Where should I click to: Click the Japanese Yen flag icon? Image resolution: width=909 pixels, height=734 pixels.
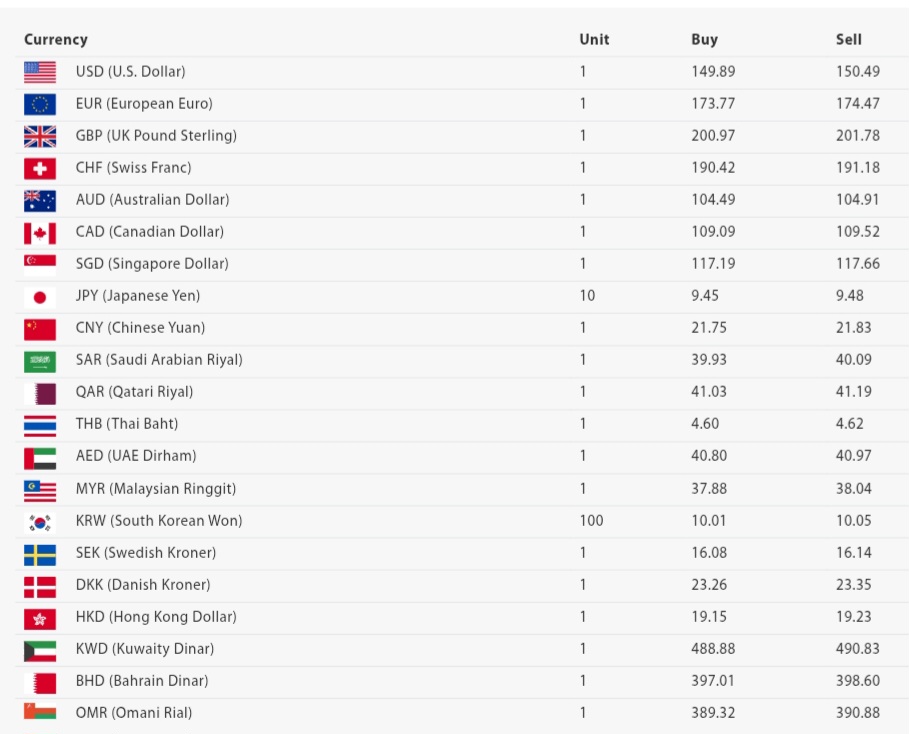point(40,296)
